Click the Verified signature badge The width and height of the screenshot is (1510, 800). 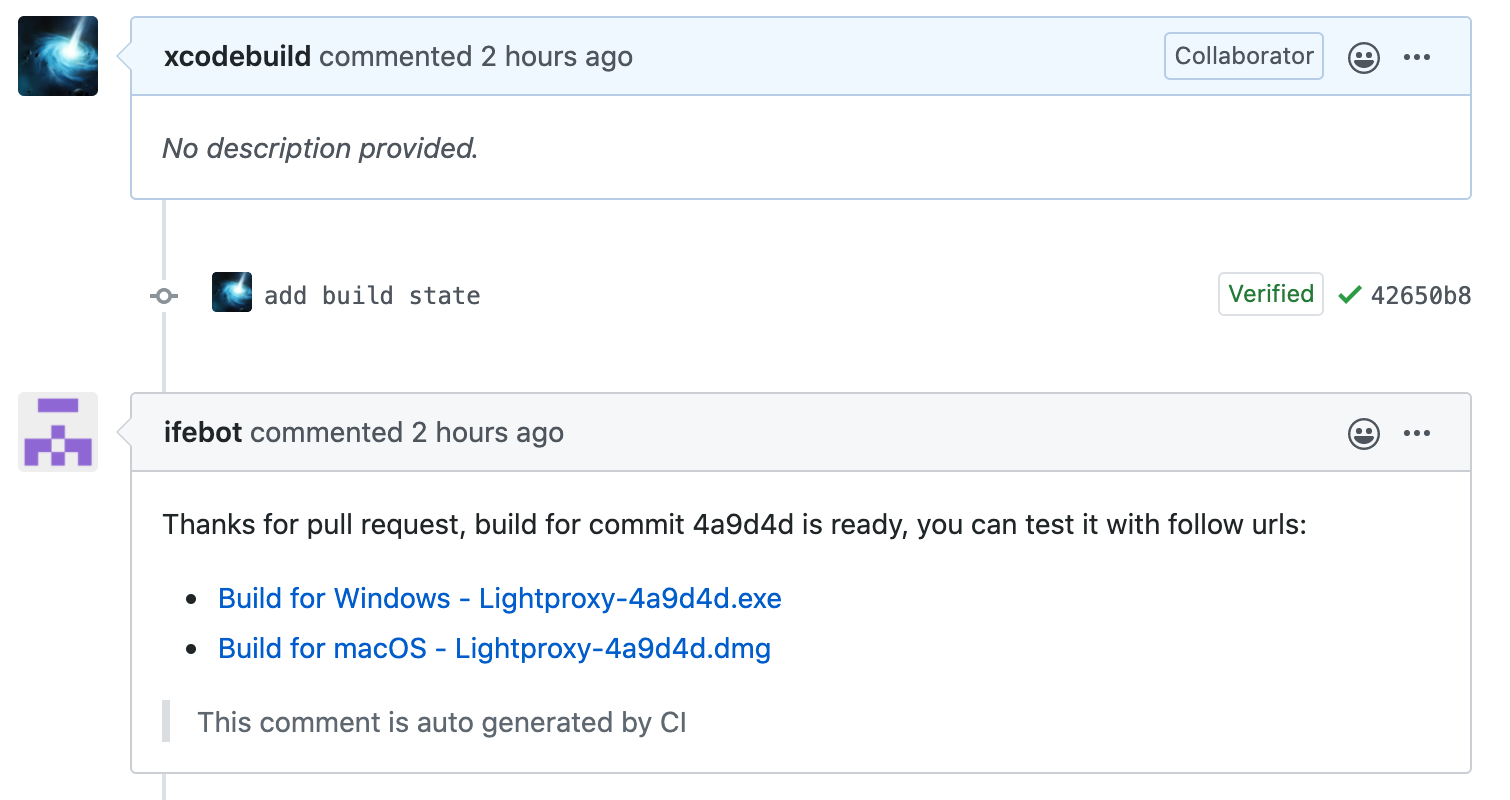pos(1271,294)
